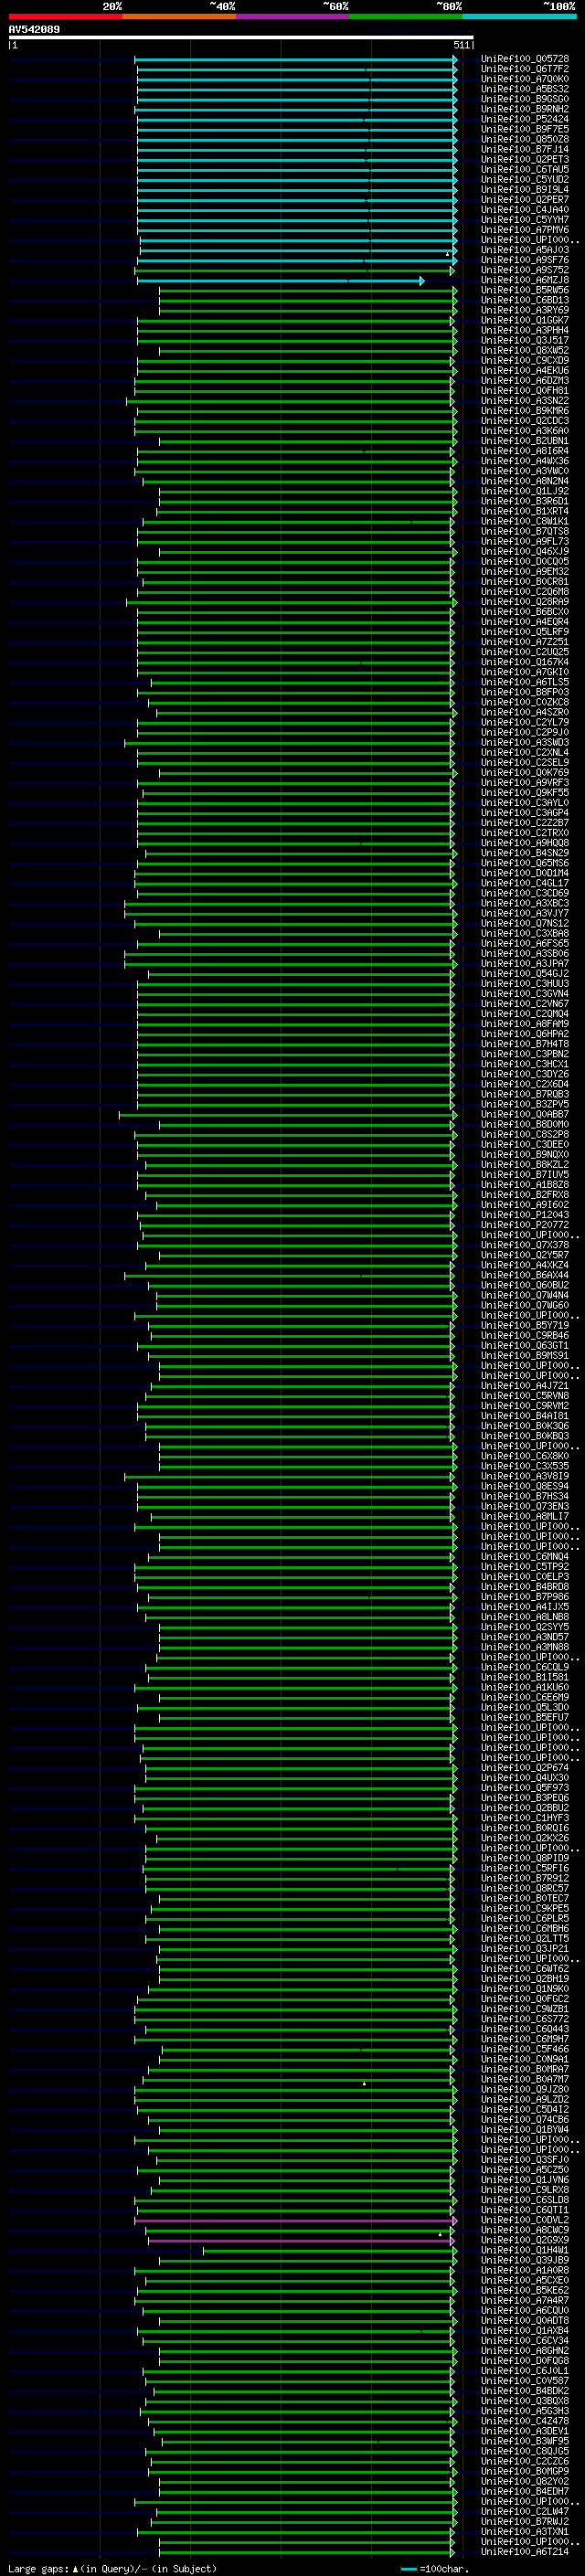The image size is (585, 2576).
Task: Select label UniRef100_B5KE62
Action: click(x=525, y=2290)
